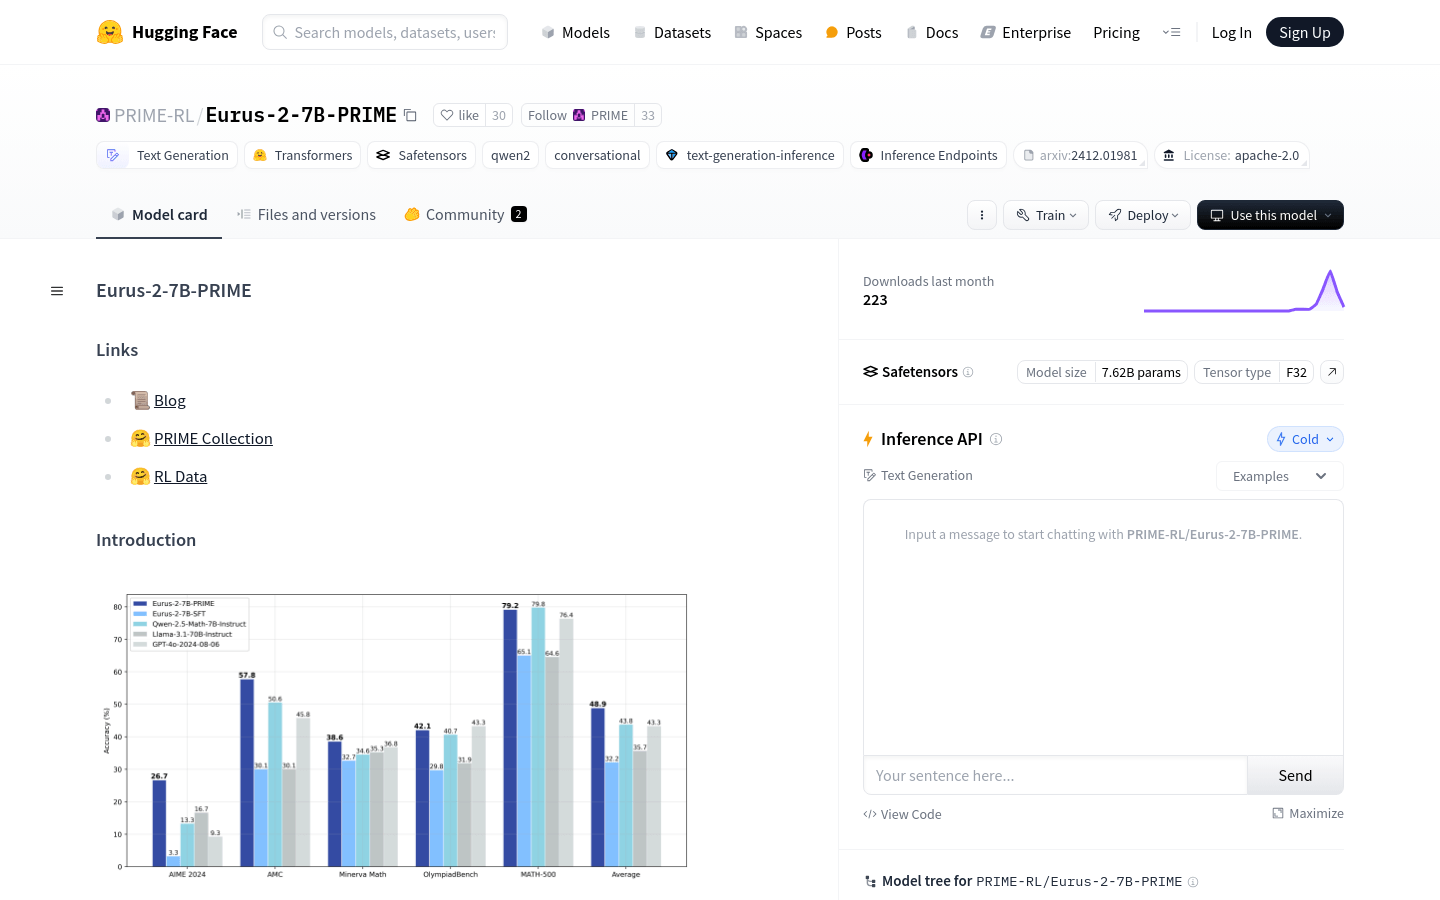Open the table of contents hamburger icon
This screenshot has width=1440, height=900.
coord(57,291)
